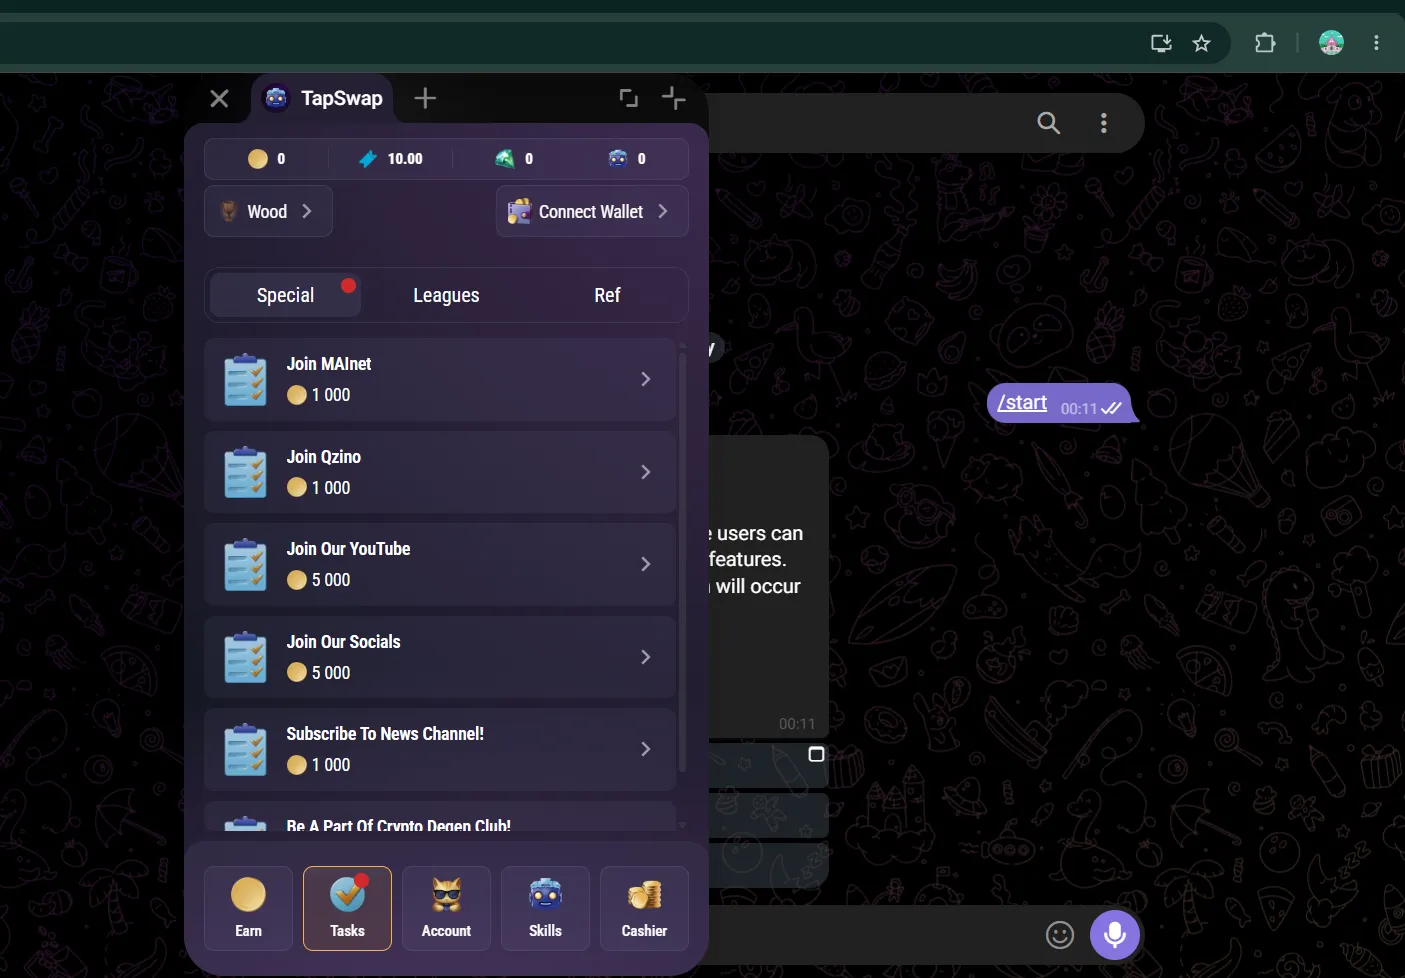Close the TapSwap mini app panel
The image size is (1405, 978).
coord(219,98)
